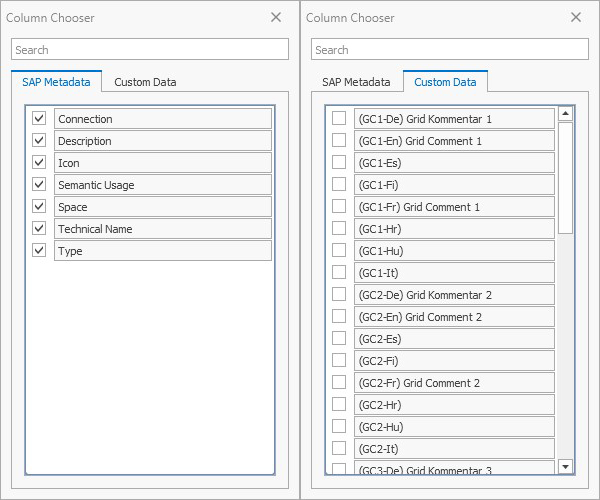Click the scroll up arrow in Custom Data list
Screen dimensions: 600x500
pos(565,113)
